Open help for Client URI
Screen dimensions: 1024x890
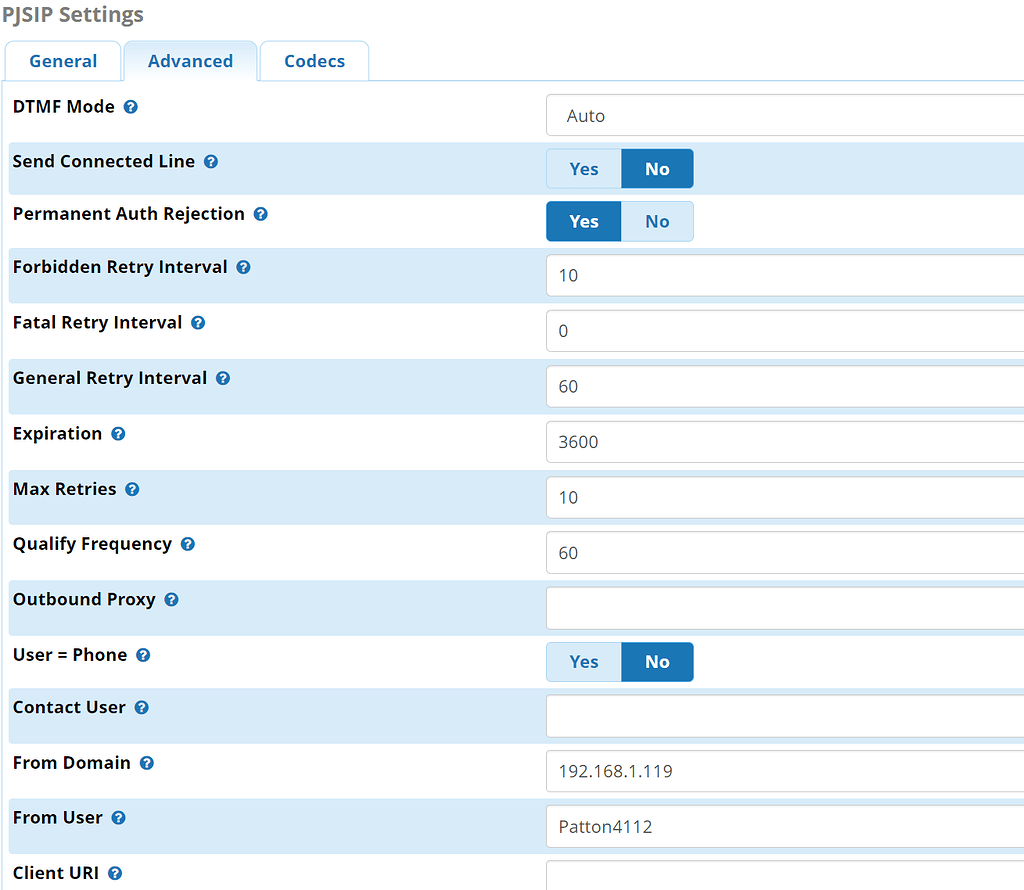click(x=115, y=872)
